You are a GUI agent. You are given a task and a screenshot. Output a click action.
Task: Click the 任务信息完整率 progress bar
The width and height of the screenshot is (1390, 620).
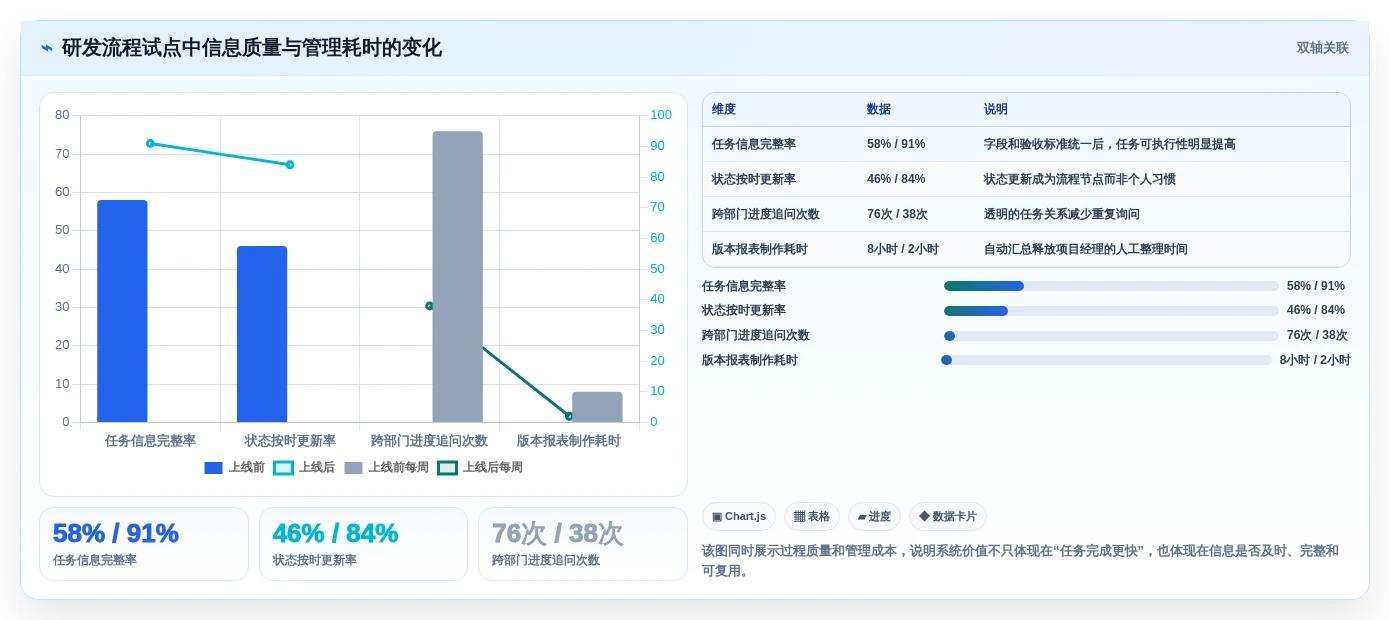pos(1111,286)
